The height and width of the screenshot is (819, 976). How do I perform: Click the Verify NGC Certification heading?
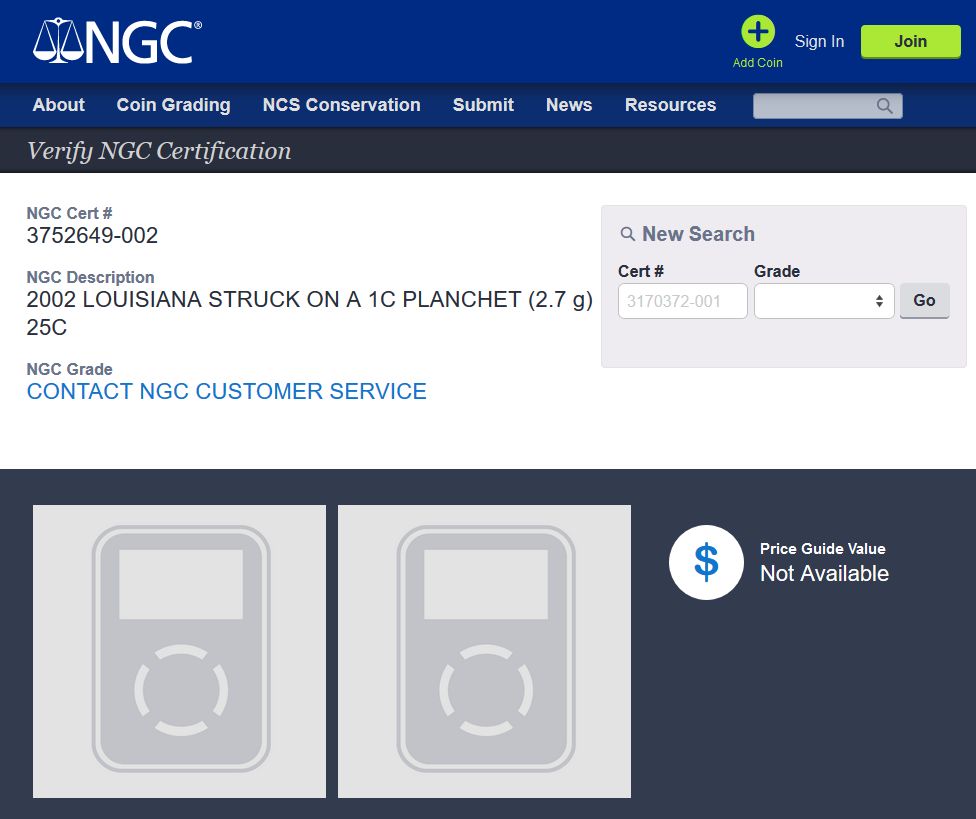[159, 151]
